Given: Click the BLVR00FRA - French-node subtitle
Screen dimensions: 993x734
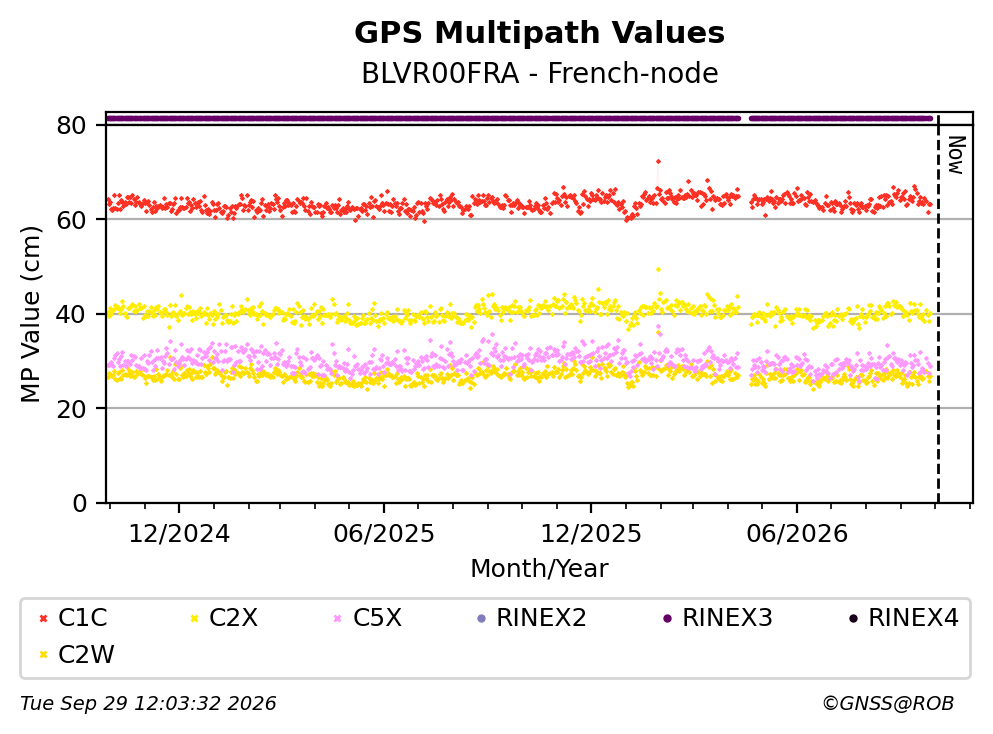Looking at the screenshot, I should (540, 73).
